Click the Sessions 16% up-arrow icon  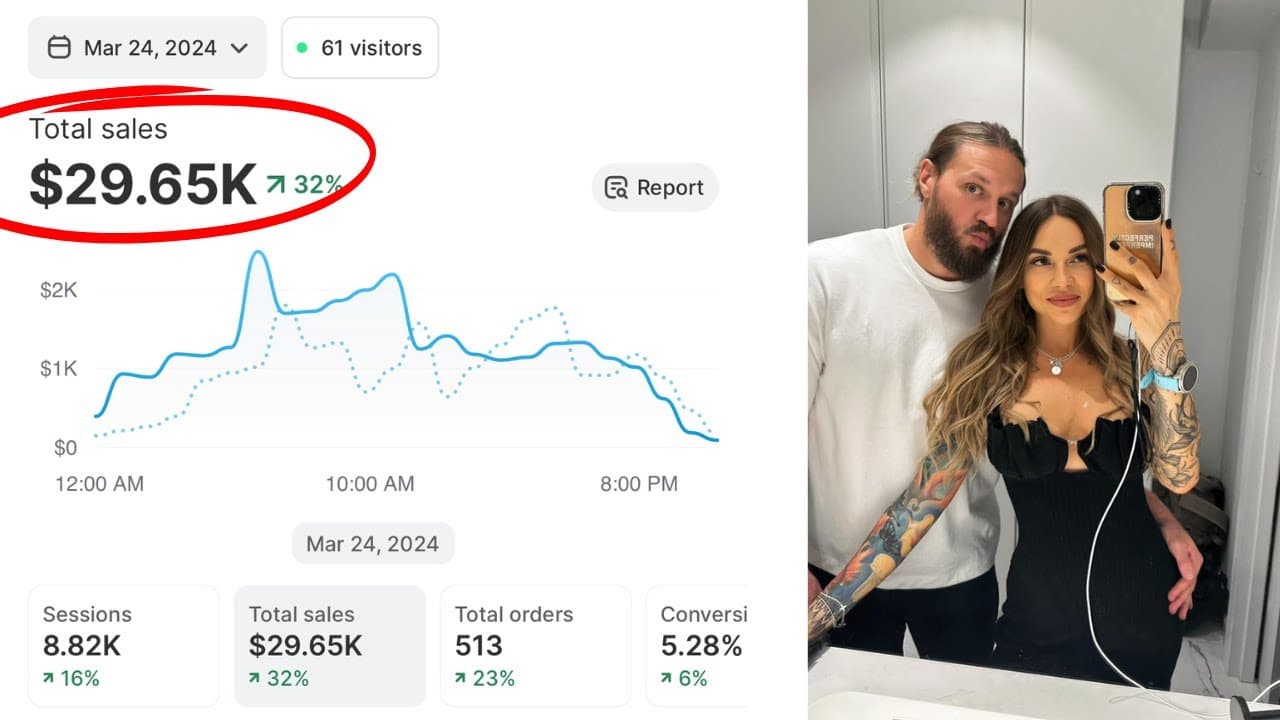(x=49, y=679)
